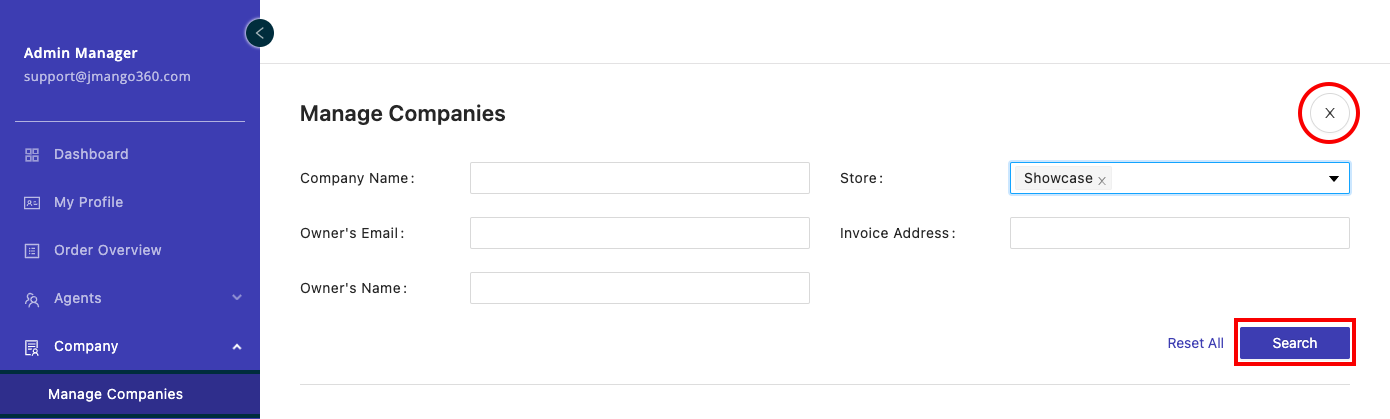This screenshot has height=419, width=1390.
Task: Click the Order Overview list icon
Action: pos(32,251)
